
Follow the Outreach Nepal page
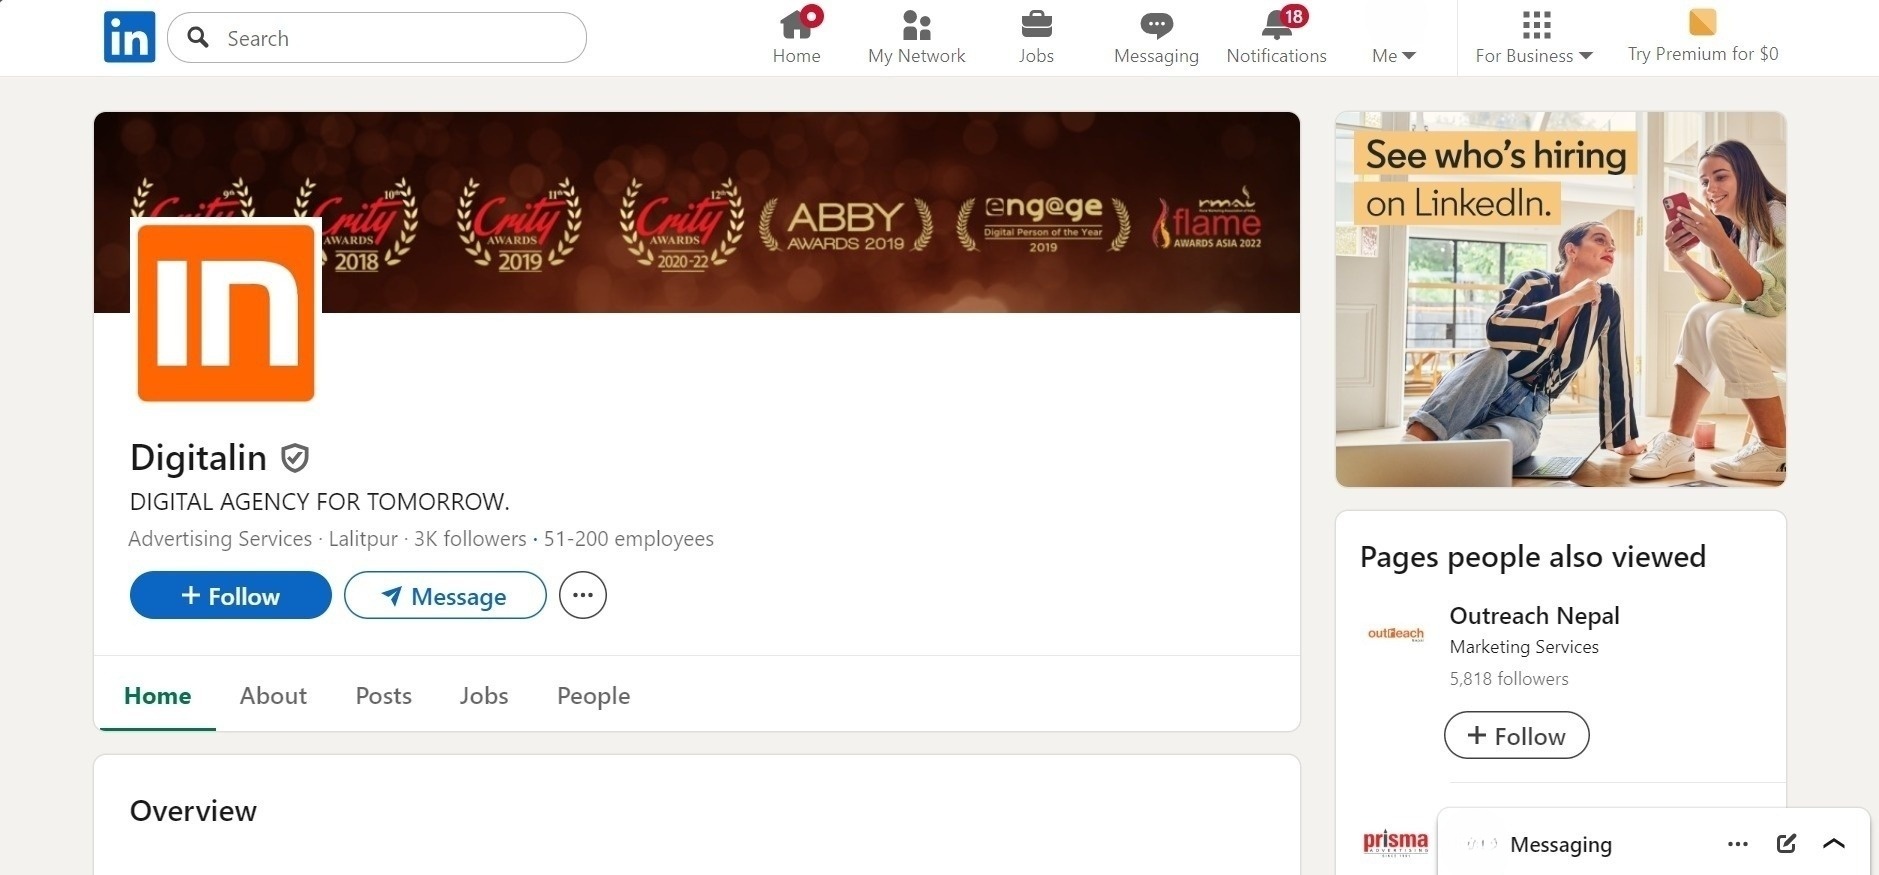coord(1516,736)
